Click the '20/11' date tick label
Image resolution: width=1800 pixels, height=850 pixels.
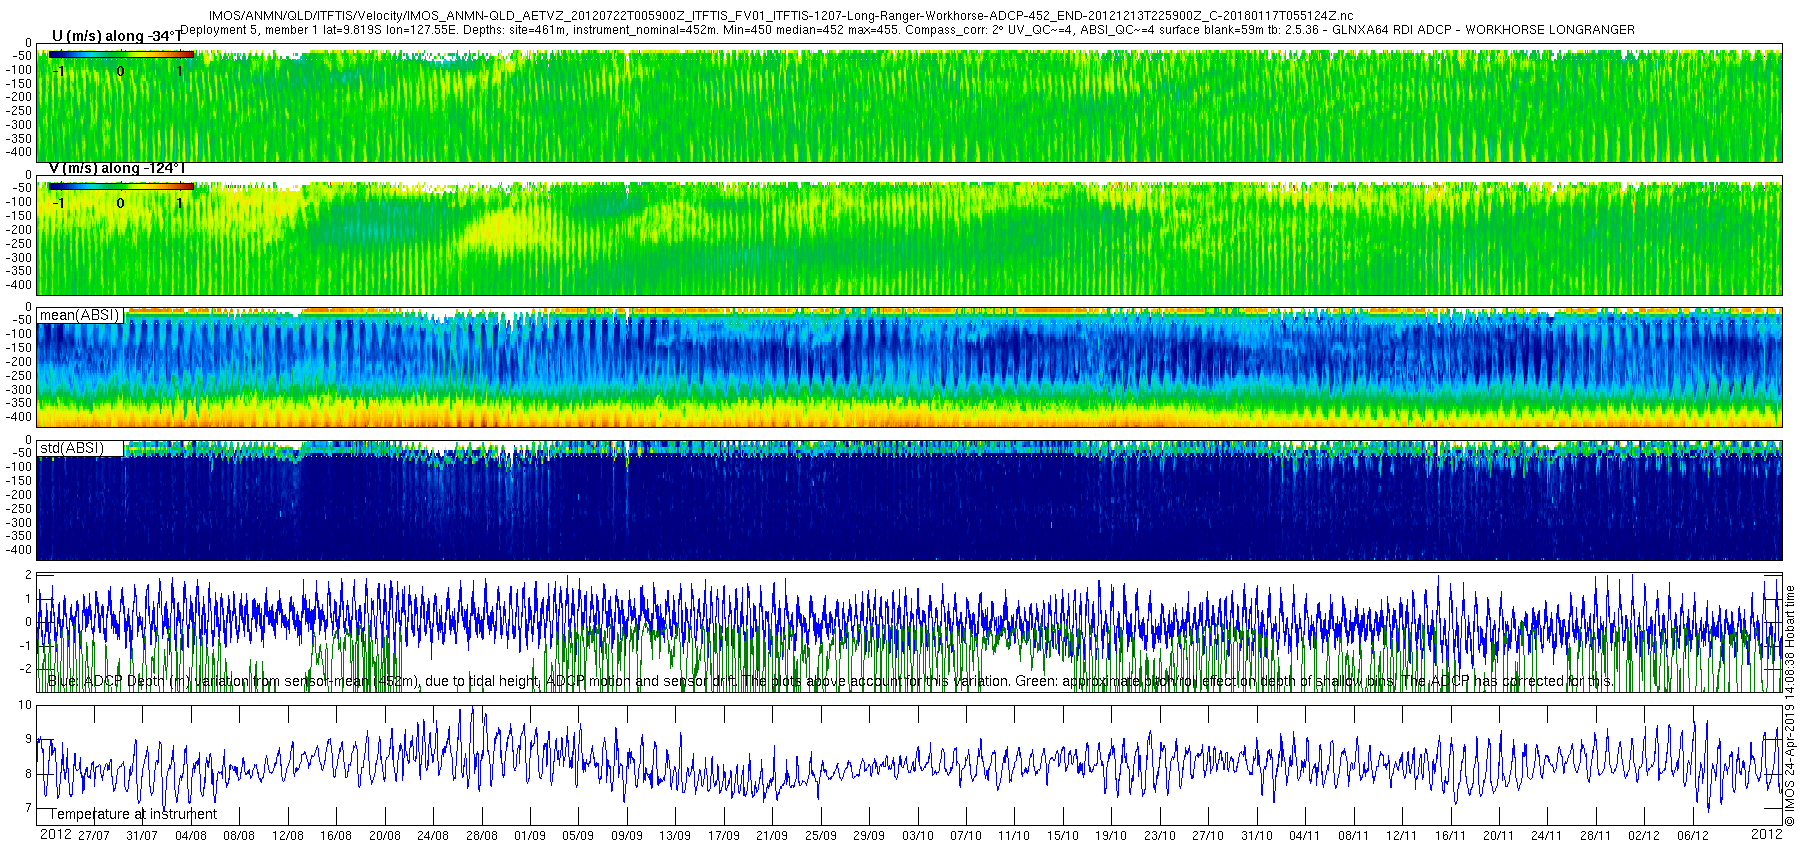click(1499, 836)
